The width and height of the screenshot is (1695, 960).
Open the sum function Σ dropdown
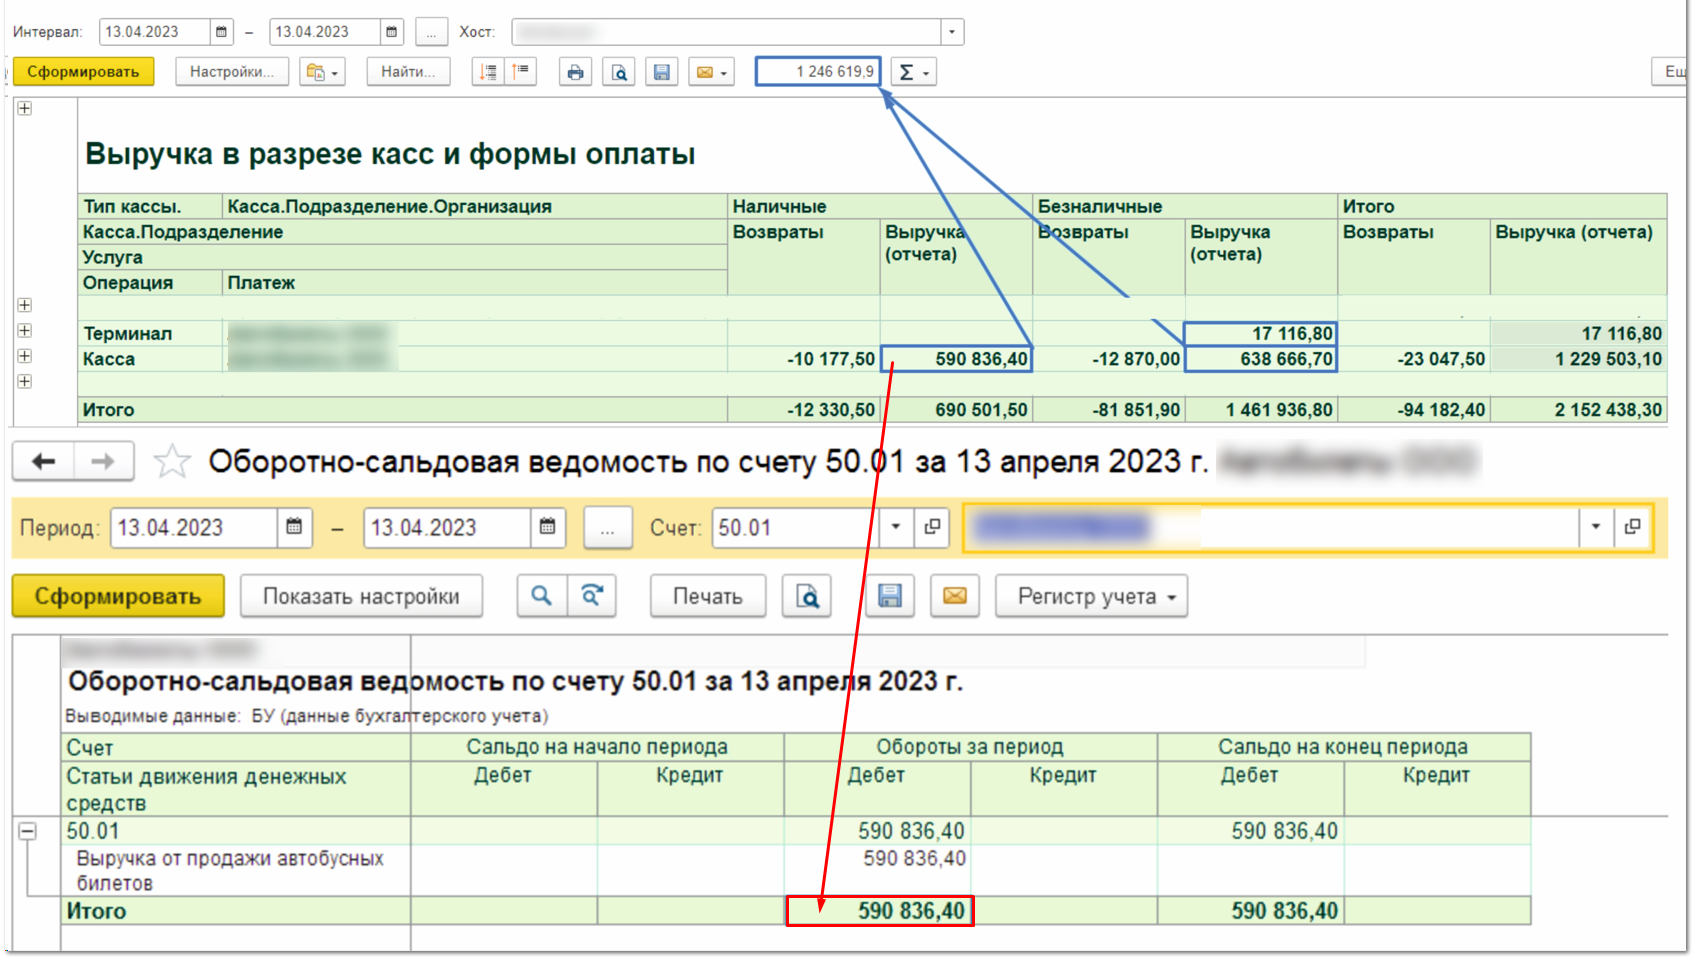click(x=913, y=72)
